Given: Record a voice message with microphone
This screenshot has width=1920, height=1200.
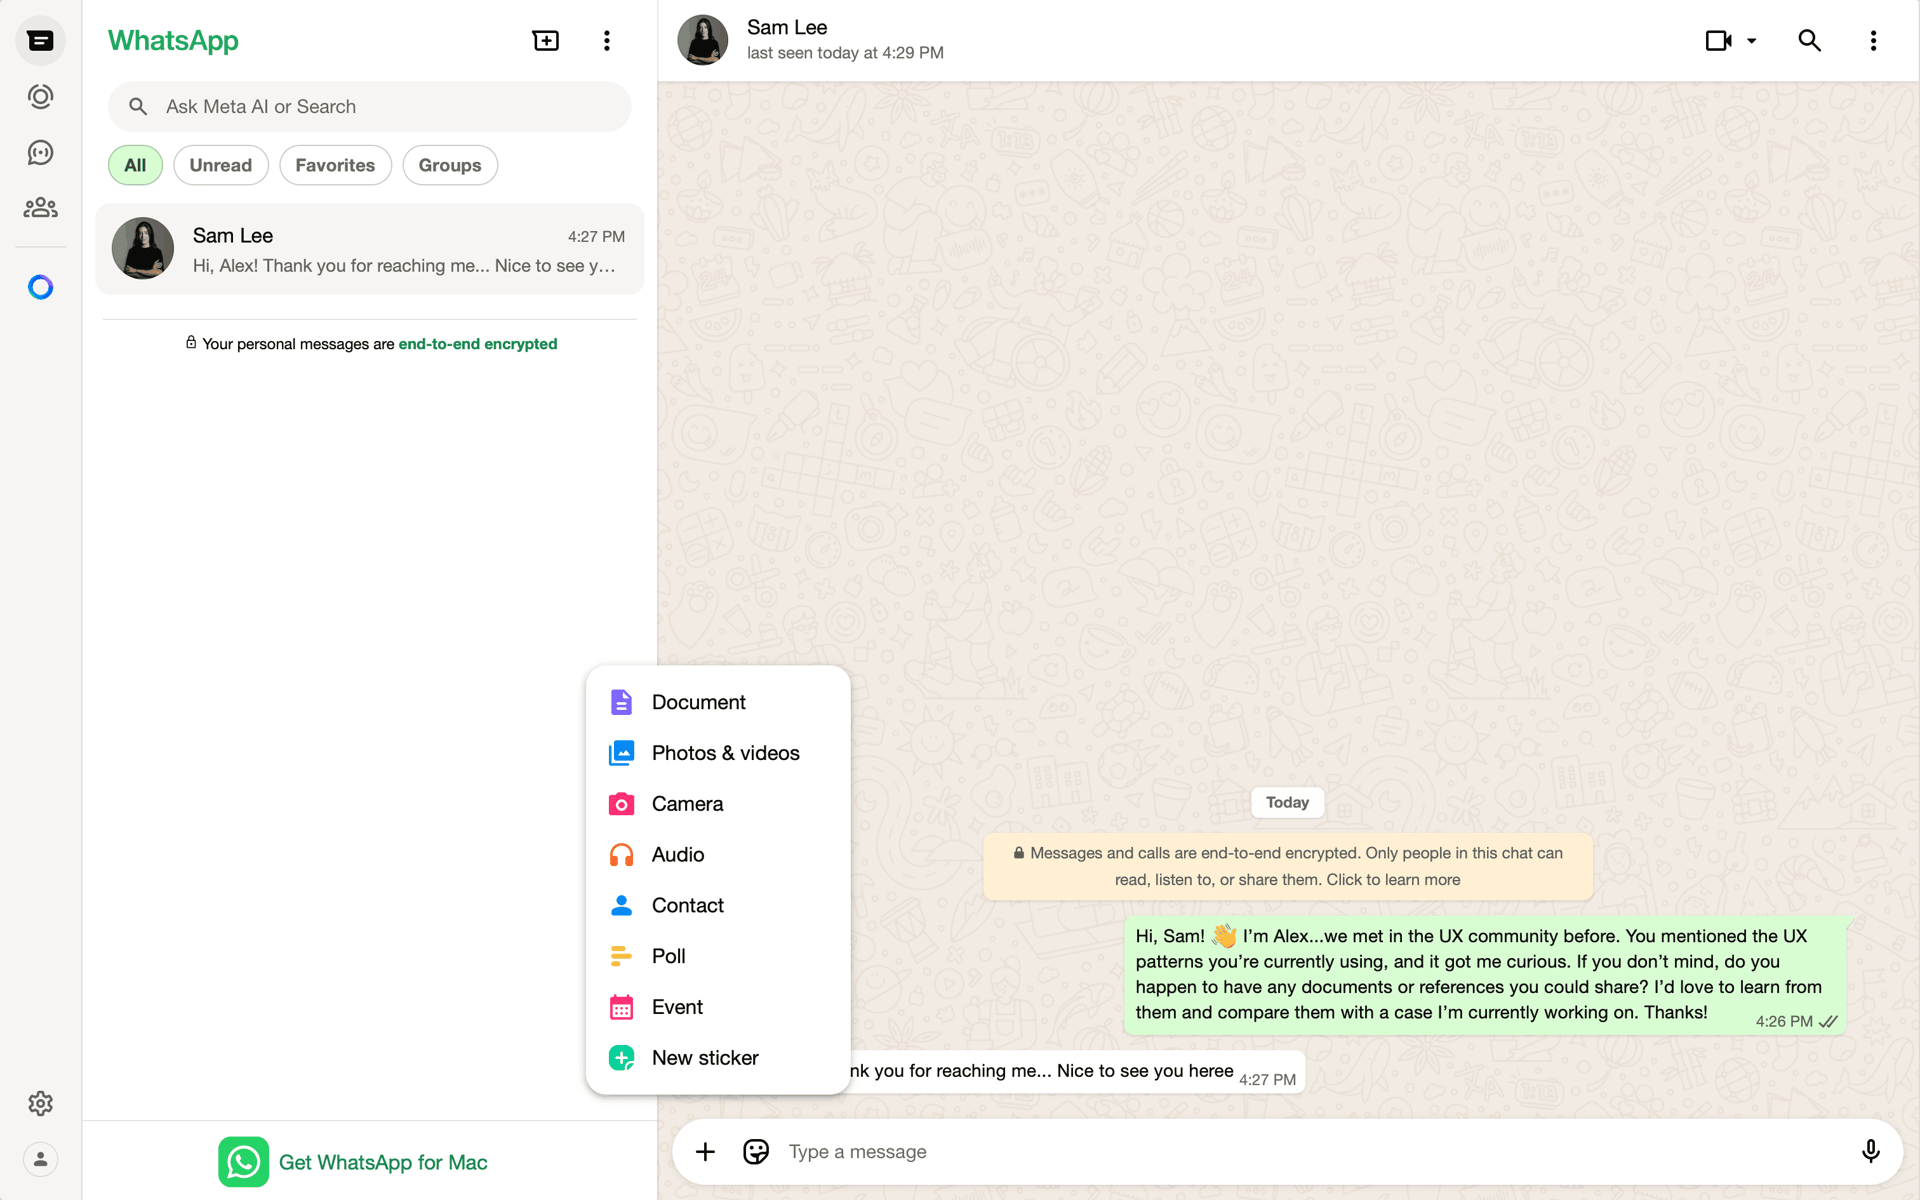Looking at the screenshot, I should (x=1870, y=1152).
